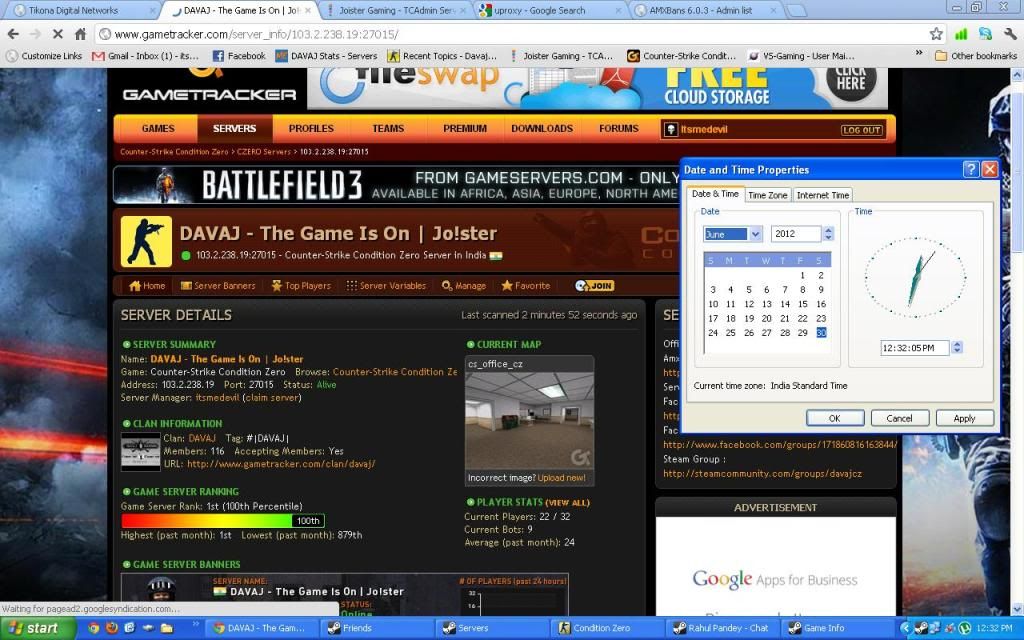The width and height of the screenshot is (1024, 640).
Task: Expand the bookmarks overflow chevron
Action: 919,54
